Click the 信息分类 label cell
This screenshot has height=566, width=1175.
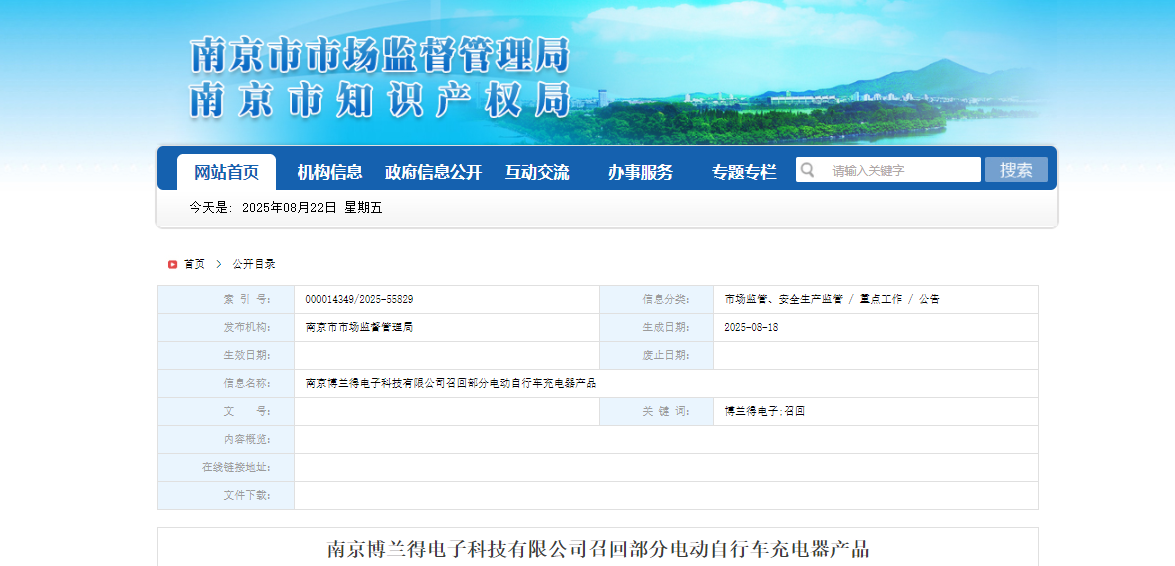pyautogui.click(x=656, y=299)
